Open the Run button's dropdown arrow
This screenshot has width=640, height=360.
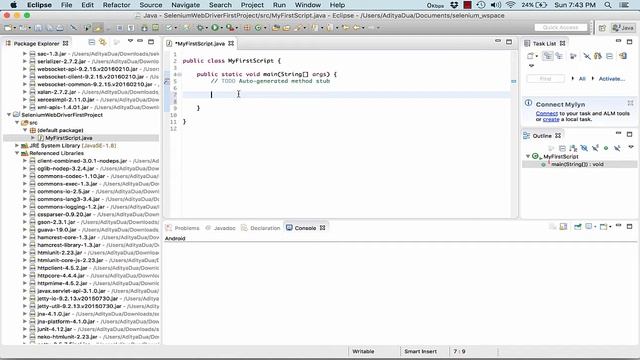pyautogui.click(x=222, y=28)
